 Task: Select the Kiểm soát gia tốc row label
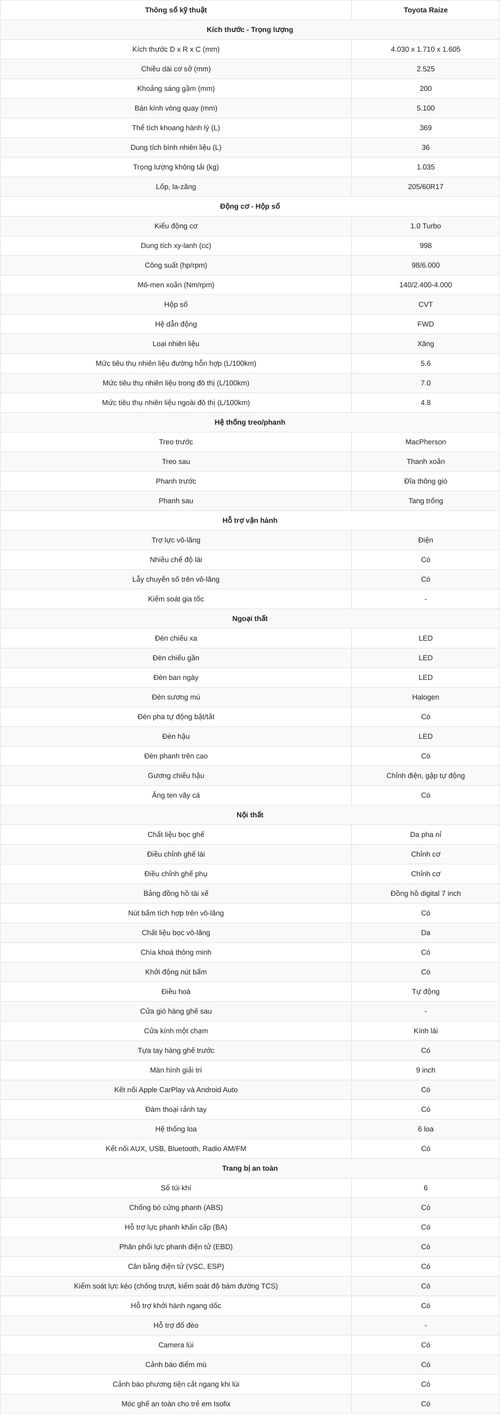click(176, 598)
